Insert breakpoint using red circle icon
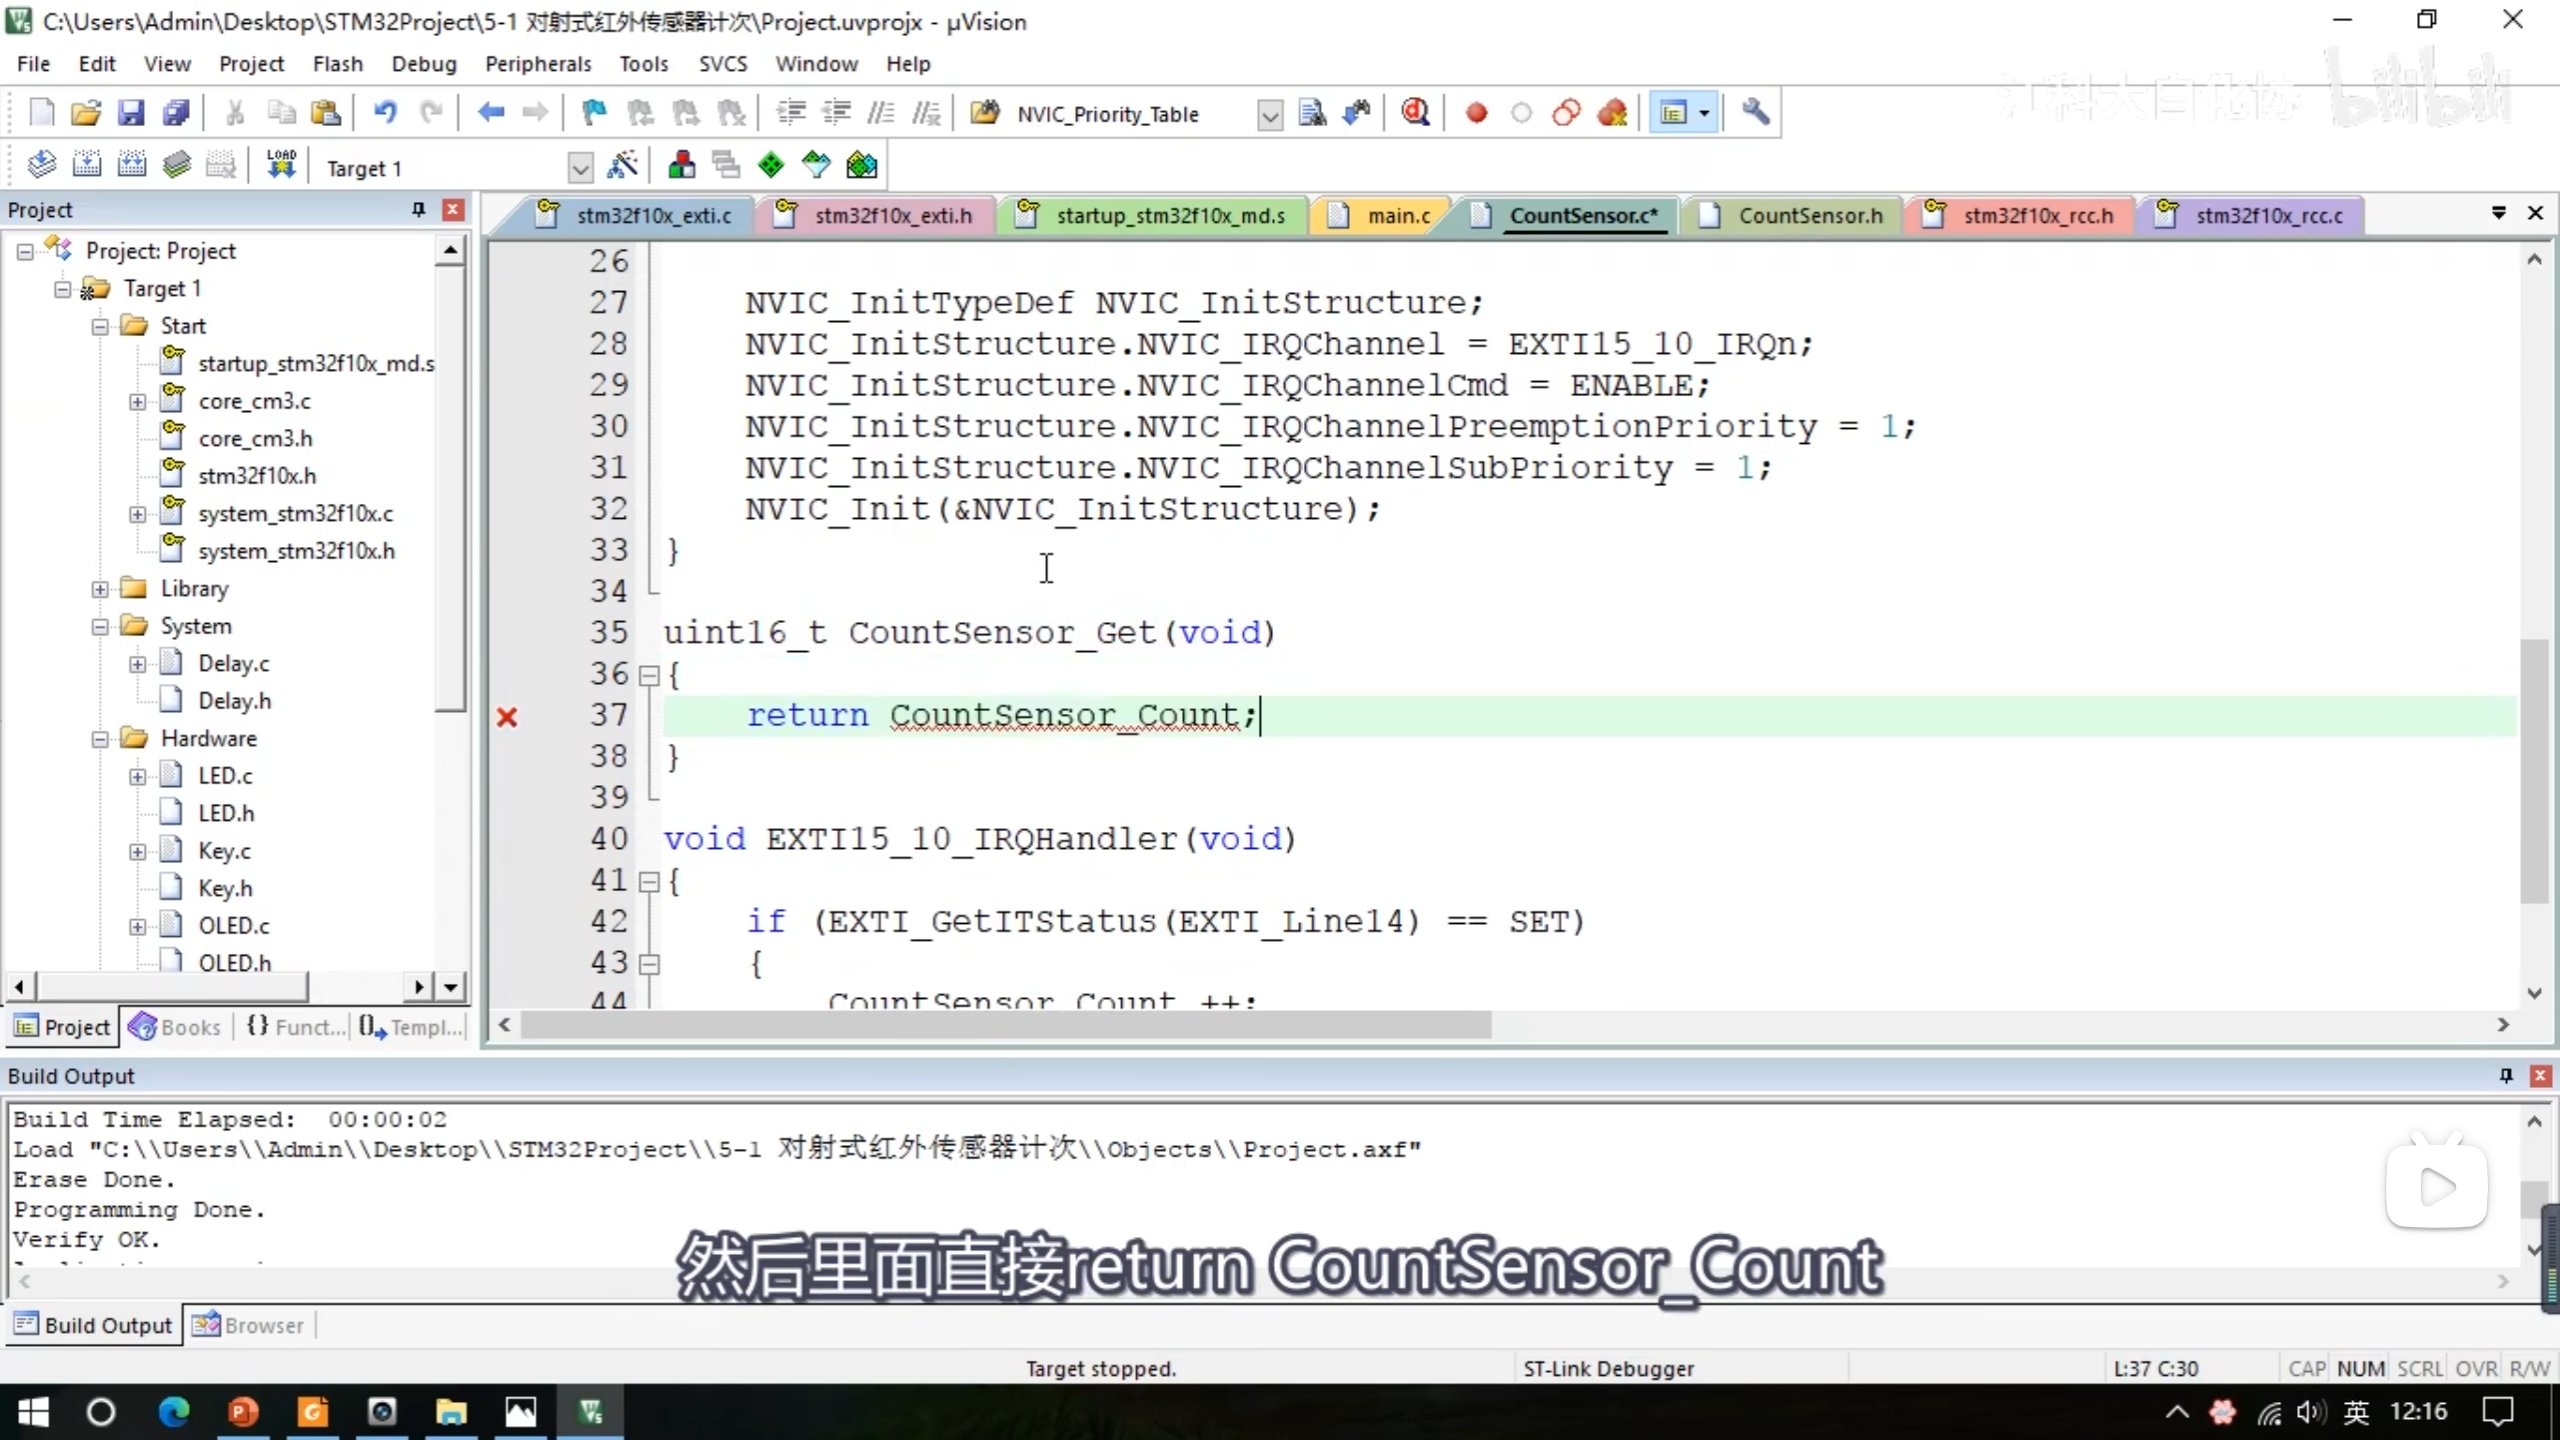The width and height of the screenshot is (2560, 1440). tap(1476, 113)
